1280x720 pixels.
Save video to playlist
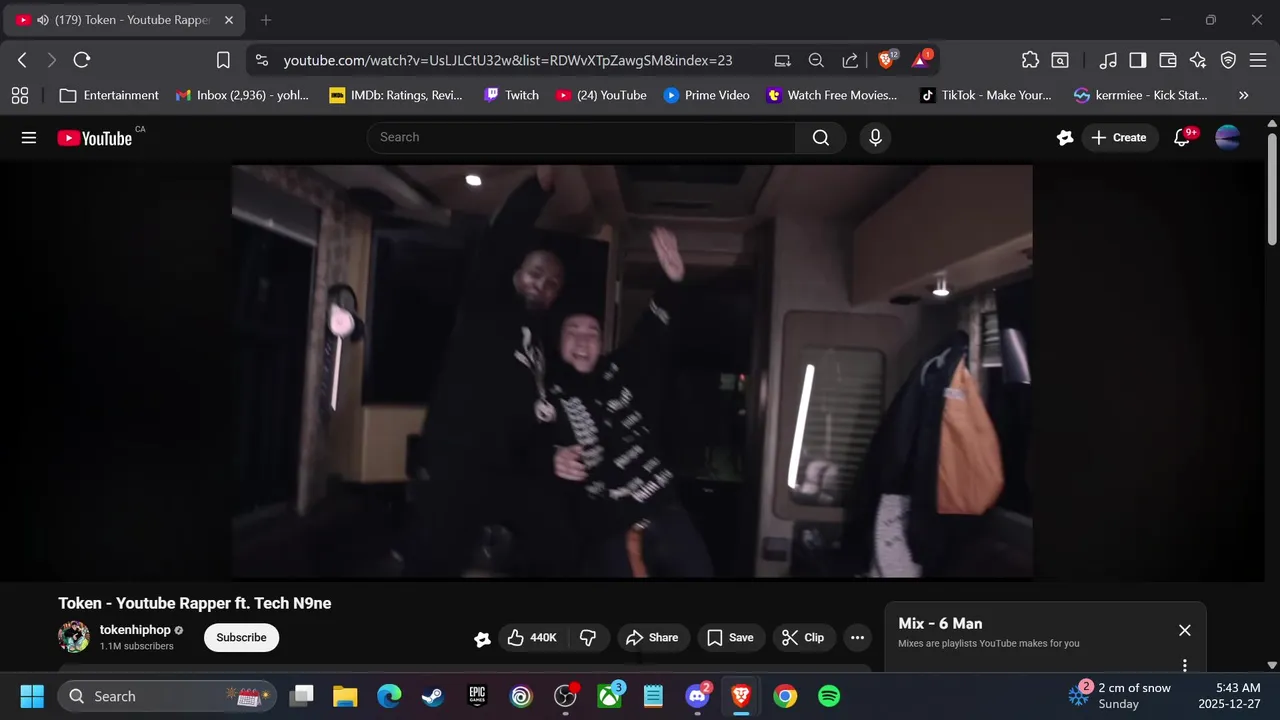730,637
